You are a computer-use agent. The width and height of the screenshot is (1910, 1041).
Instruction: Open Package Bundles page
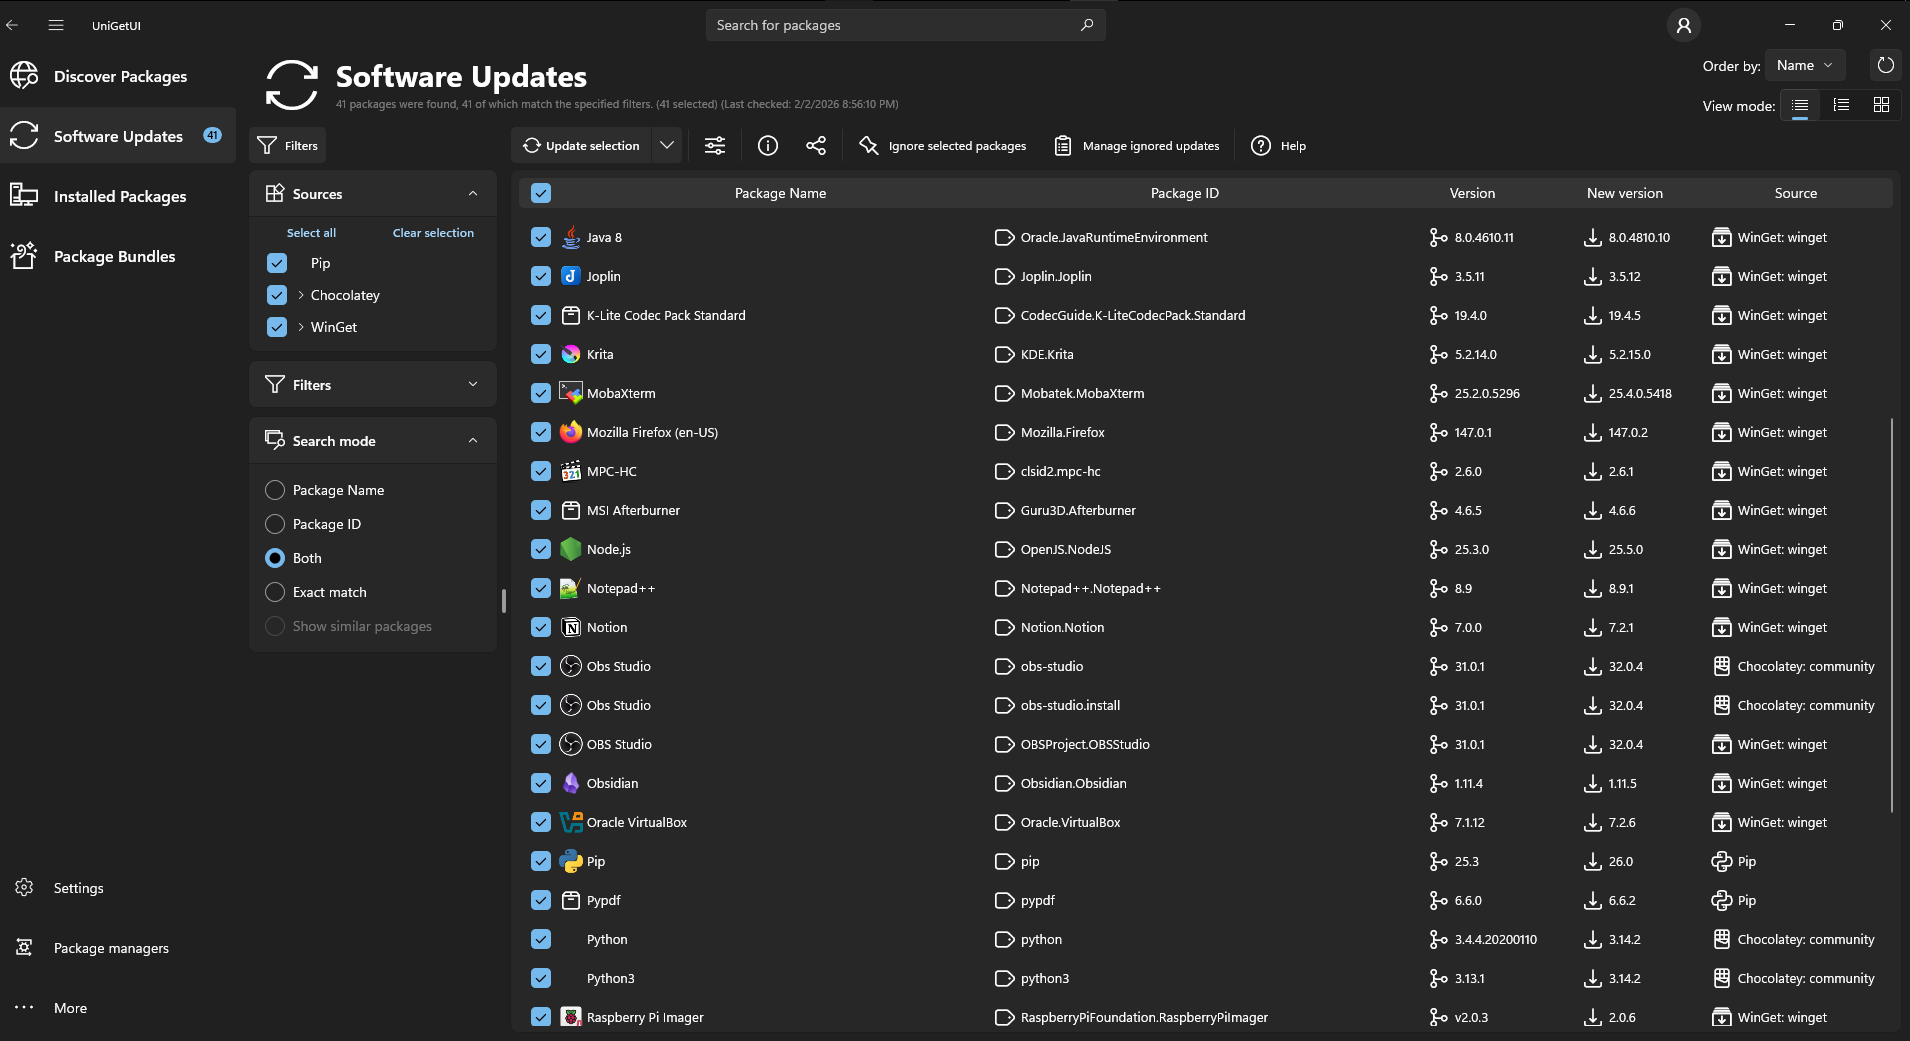tap(118, 256)
